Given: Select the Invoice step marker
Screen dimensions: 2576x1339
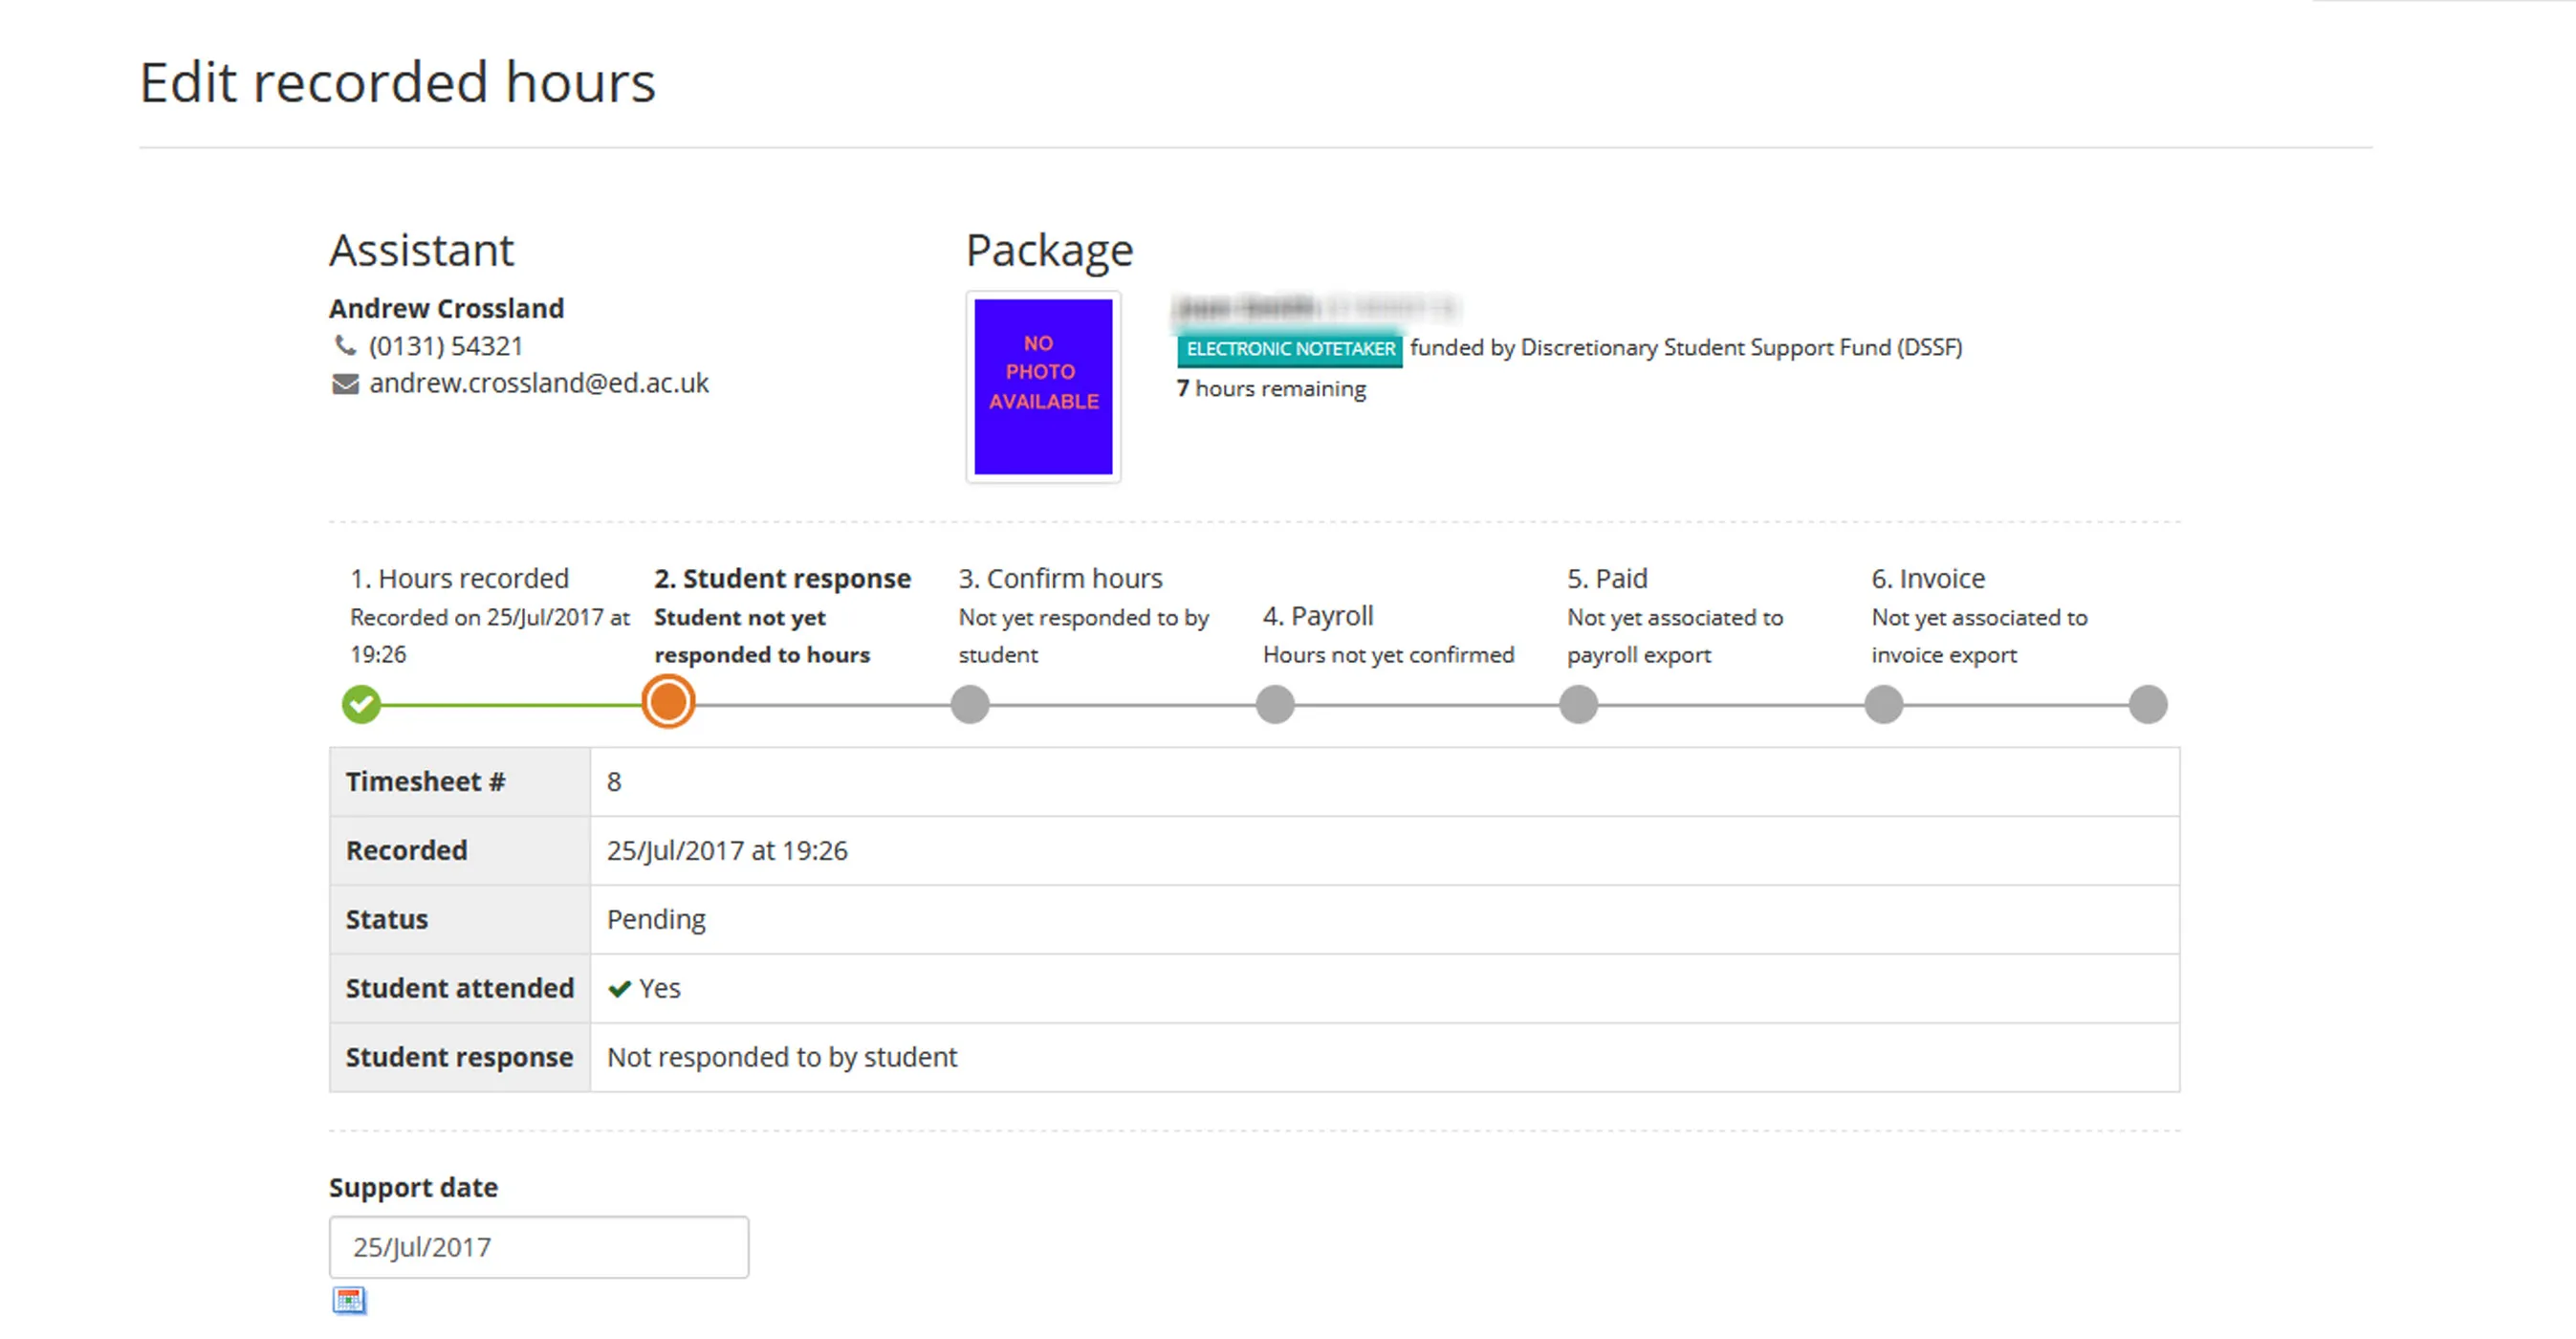Looking at the screenshot, I should coord(1883,704).
